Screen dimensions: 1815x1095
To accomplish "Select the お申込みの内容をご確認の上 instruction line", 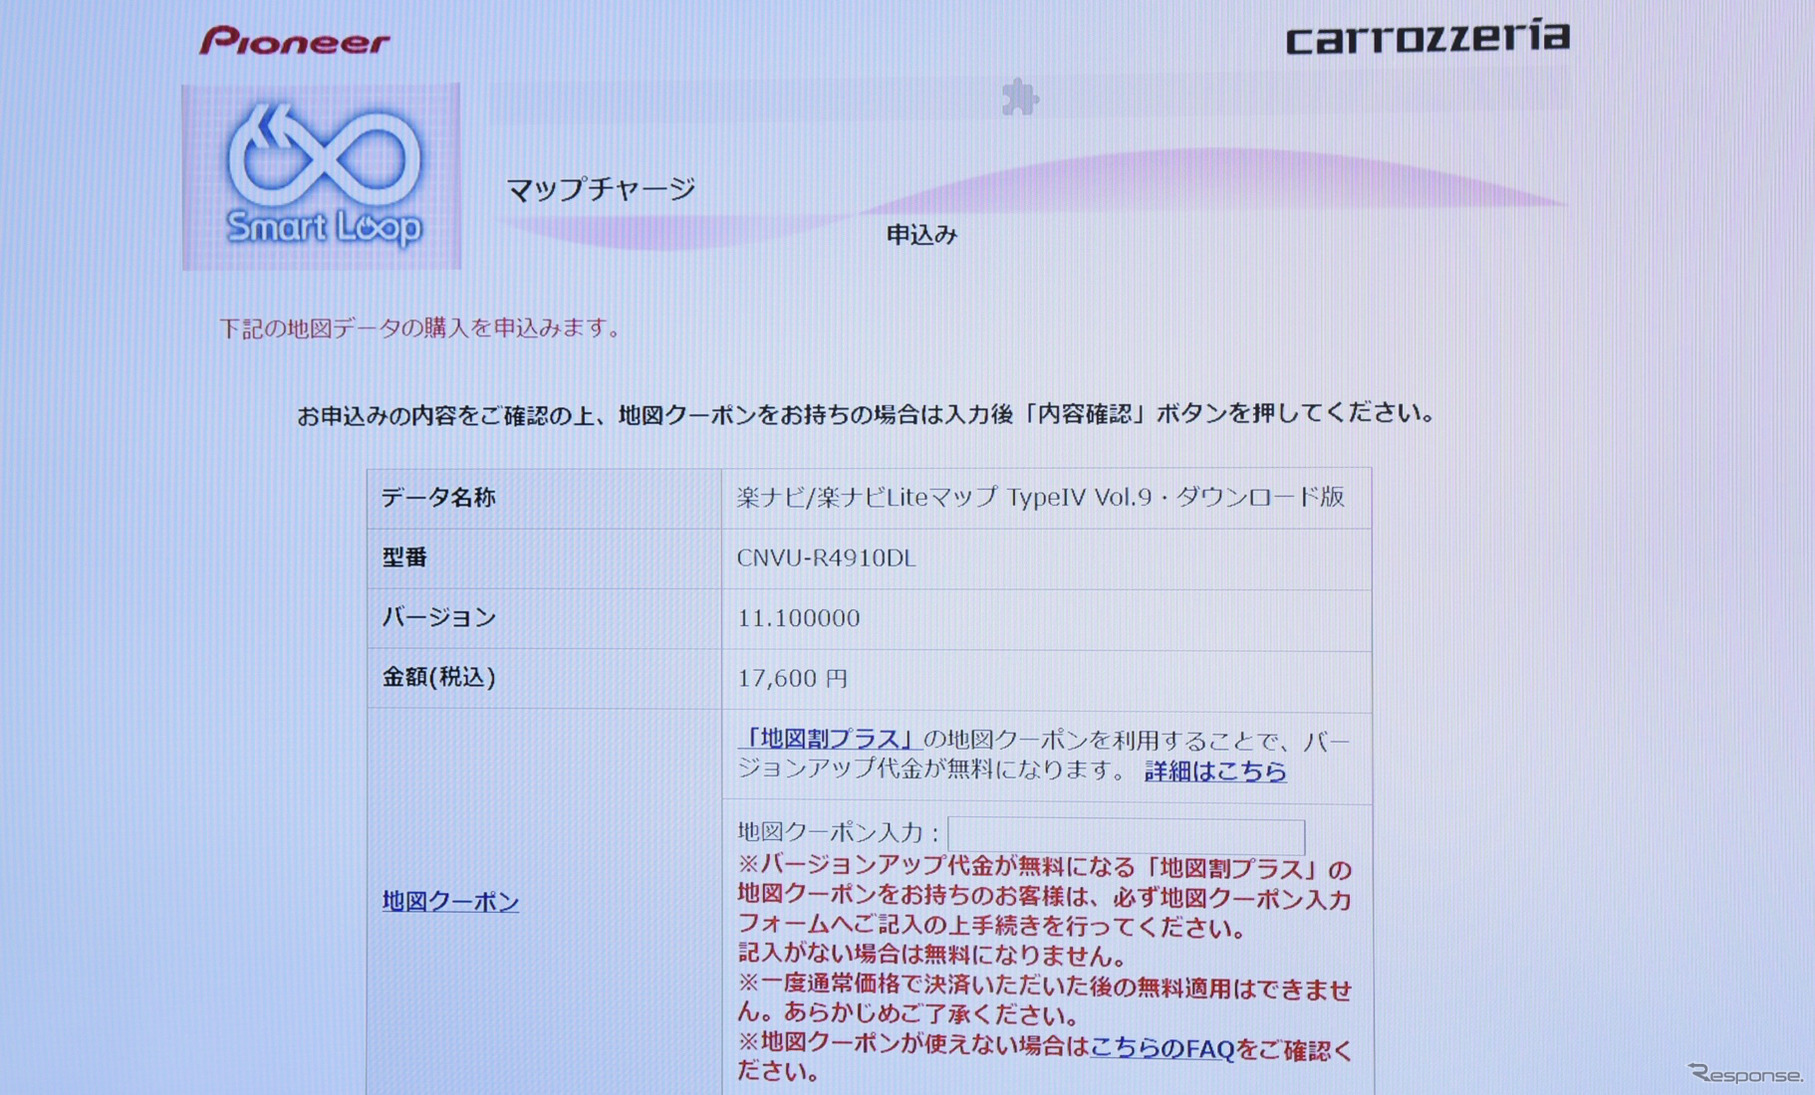I will [866, 413].
